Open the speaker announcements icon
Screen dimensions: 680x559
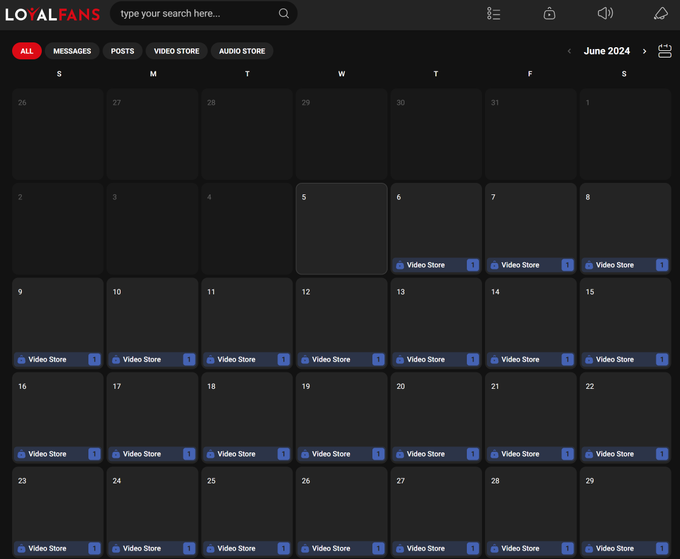pyautogui.click(x=605, y=13)
